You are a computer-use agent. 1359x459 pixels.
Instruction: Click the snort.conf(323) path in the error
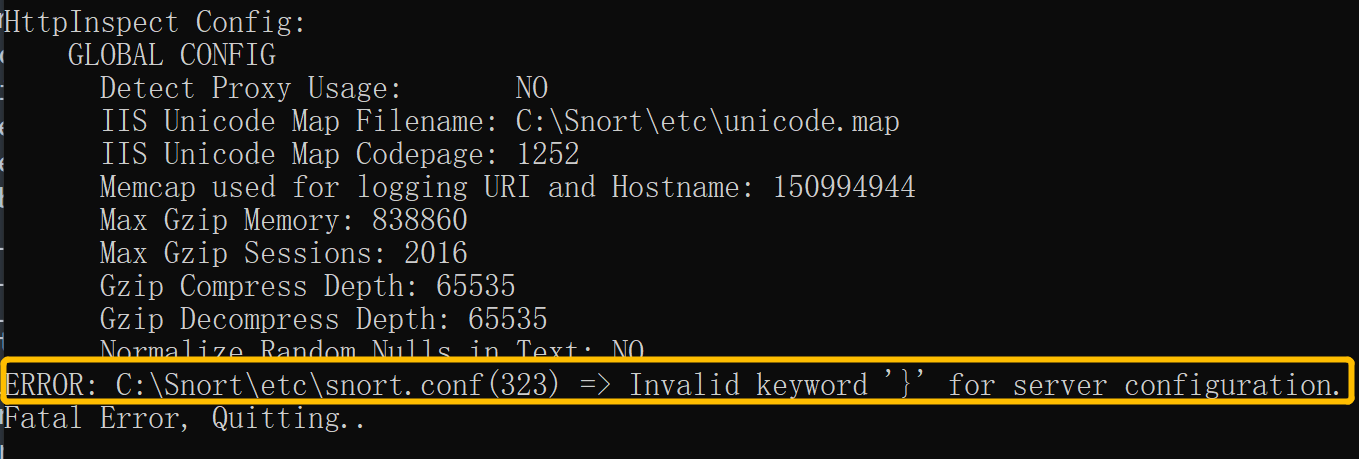click(337, 385)
